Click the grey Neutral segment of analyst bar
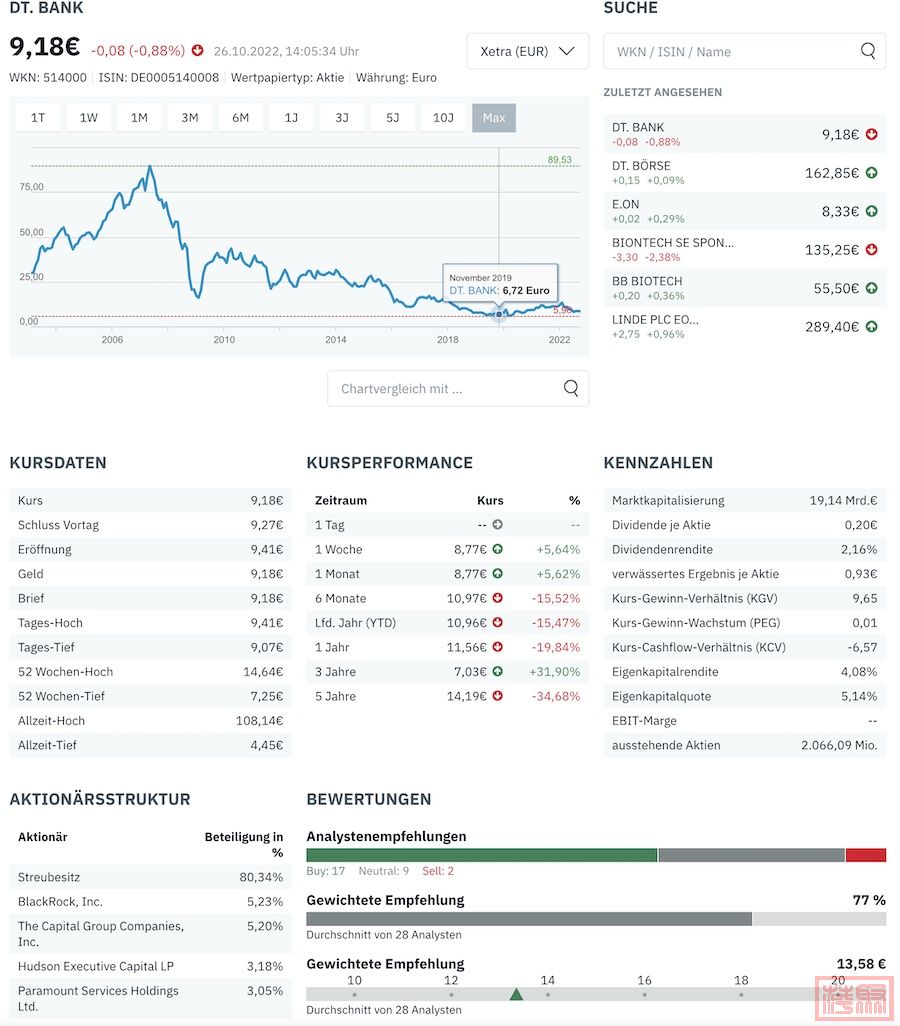 751,855
